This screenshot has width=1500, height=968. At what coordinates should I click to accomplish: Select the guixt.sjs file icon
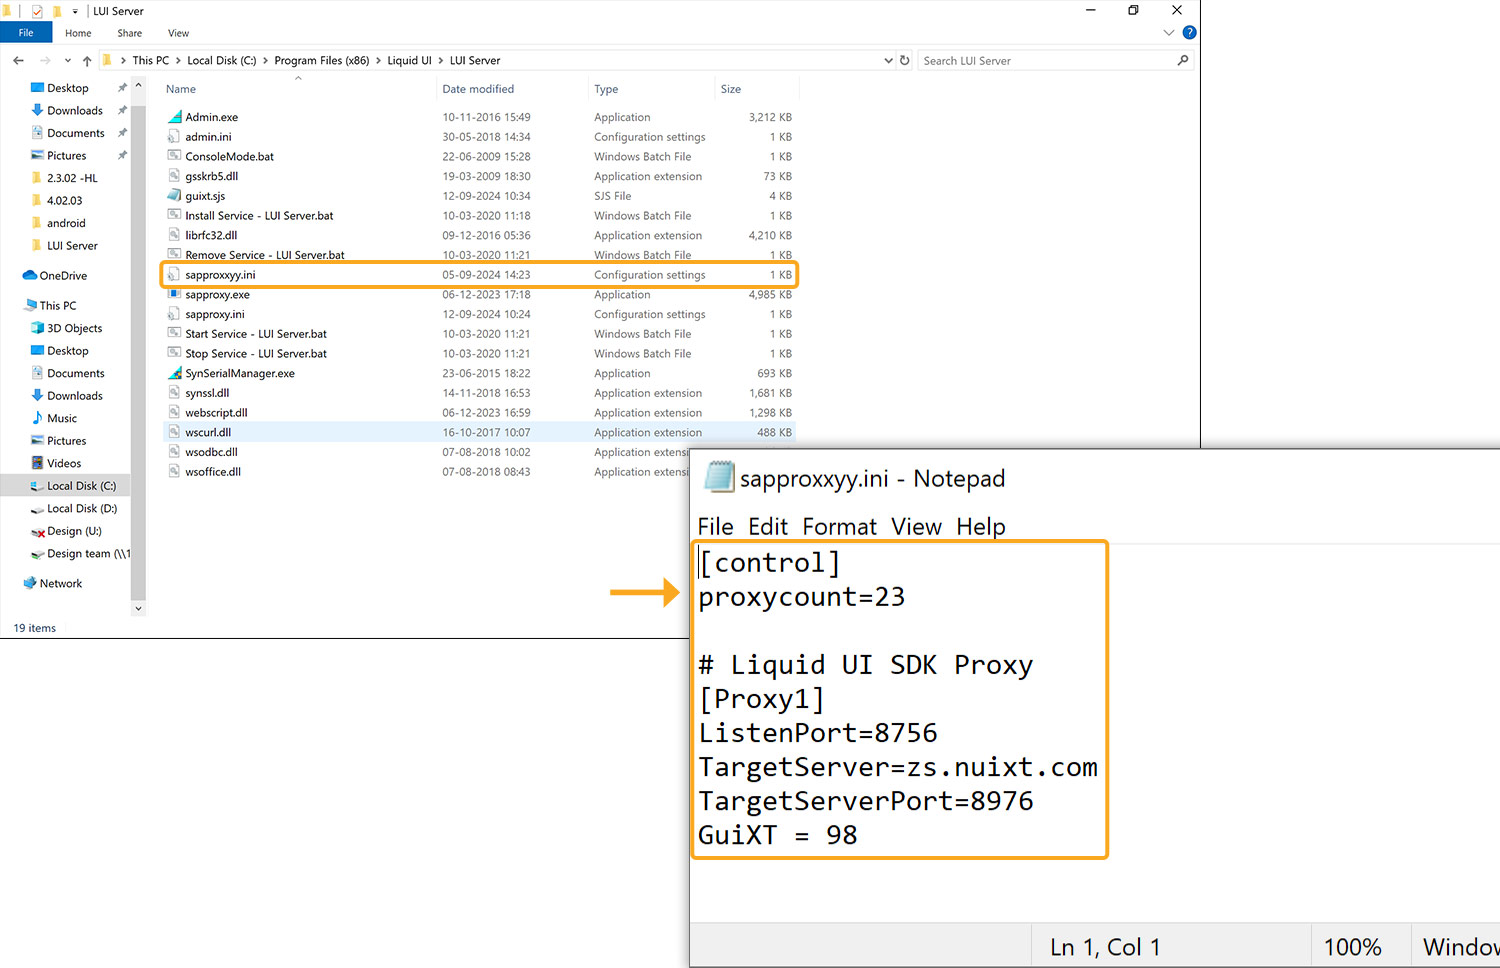pos(174,196)
